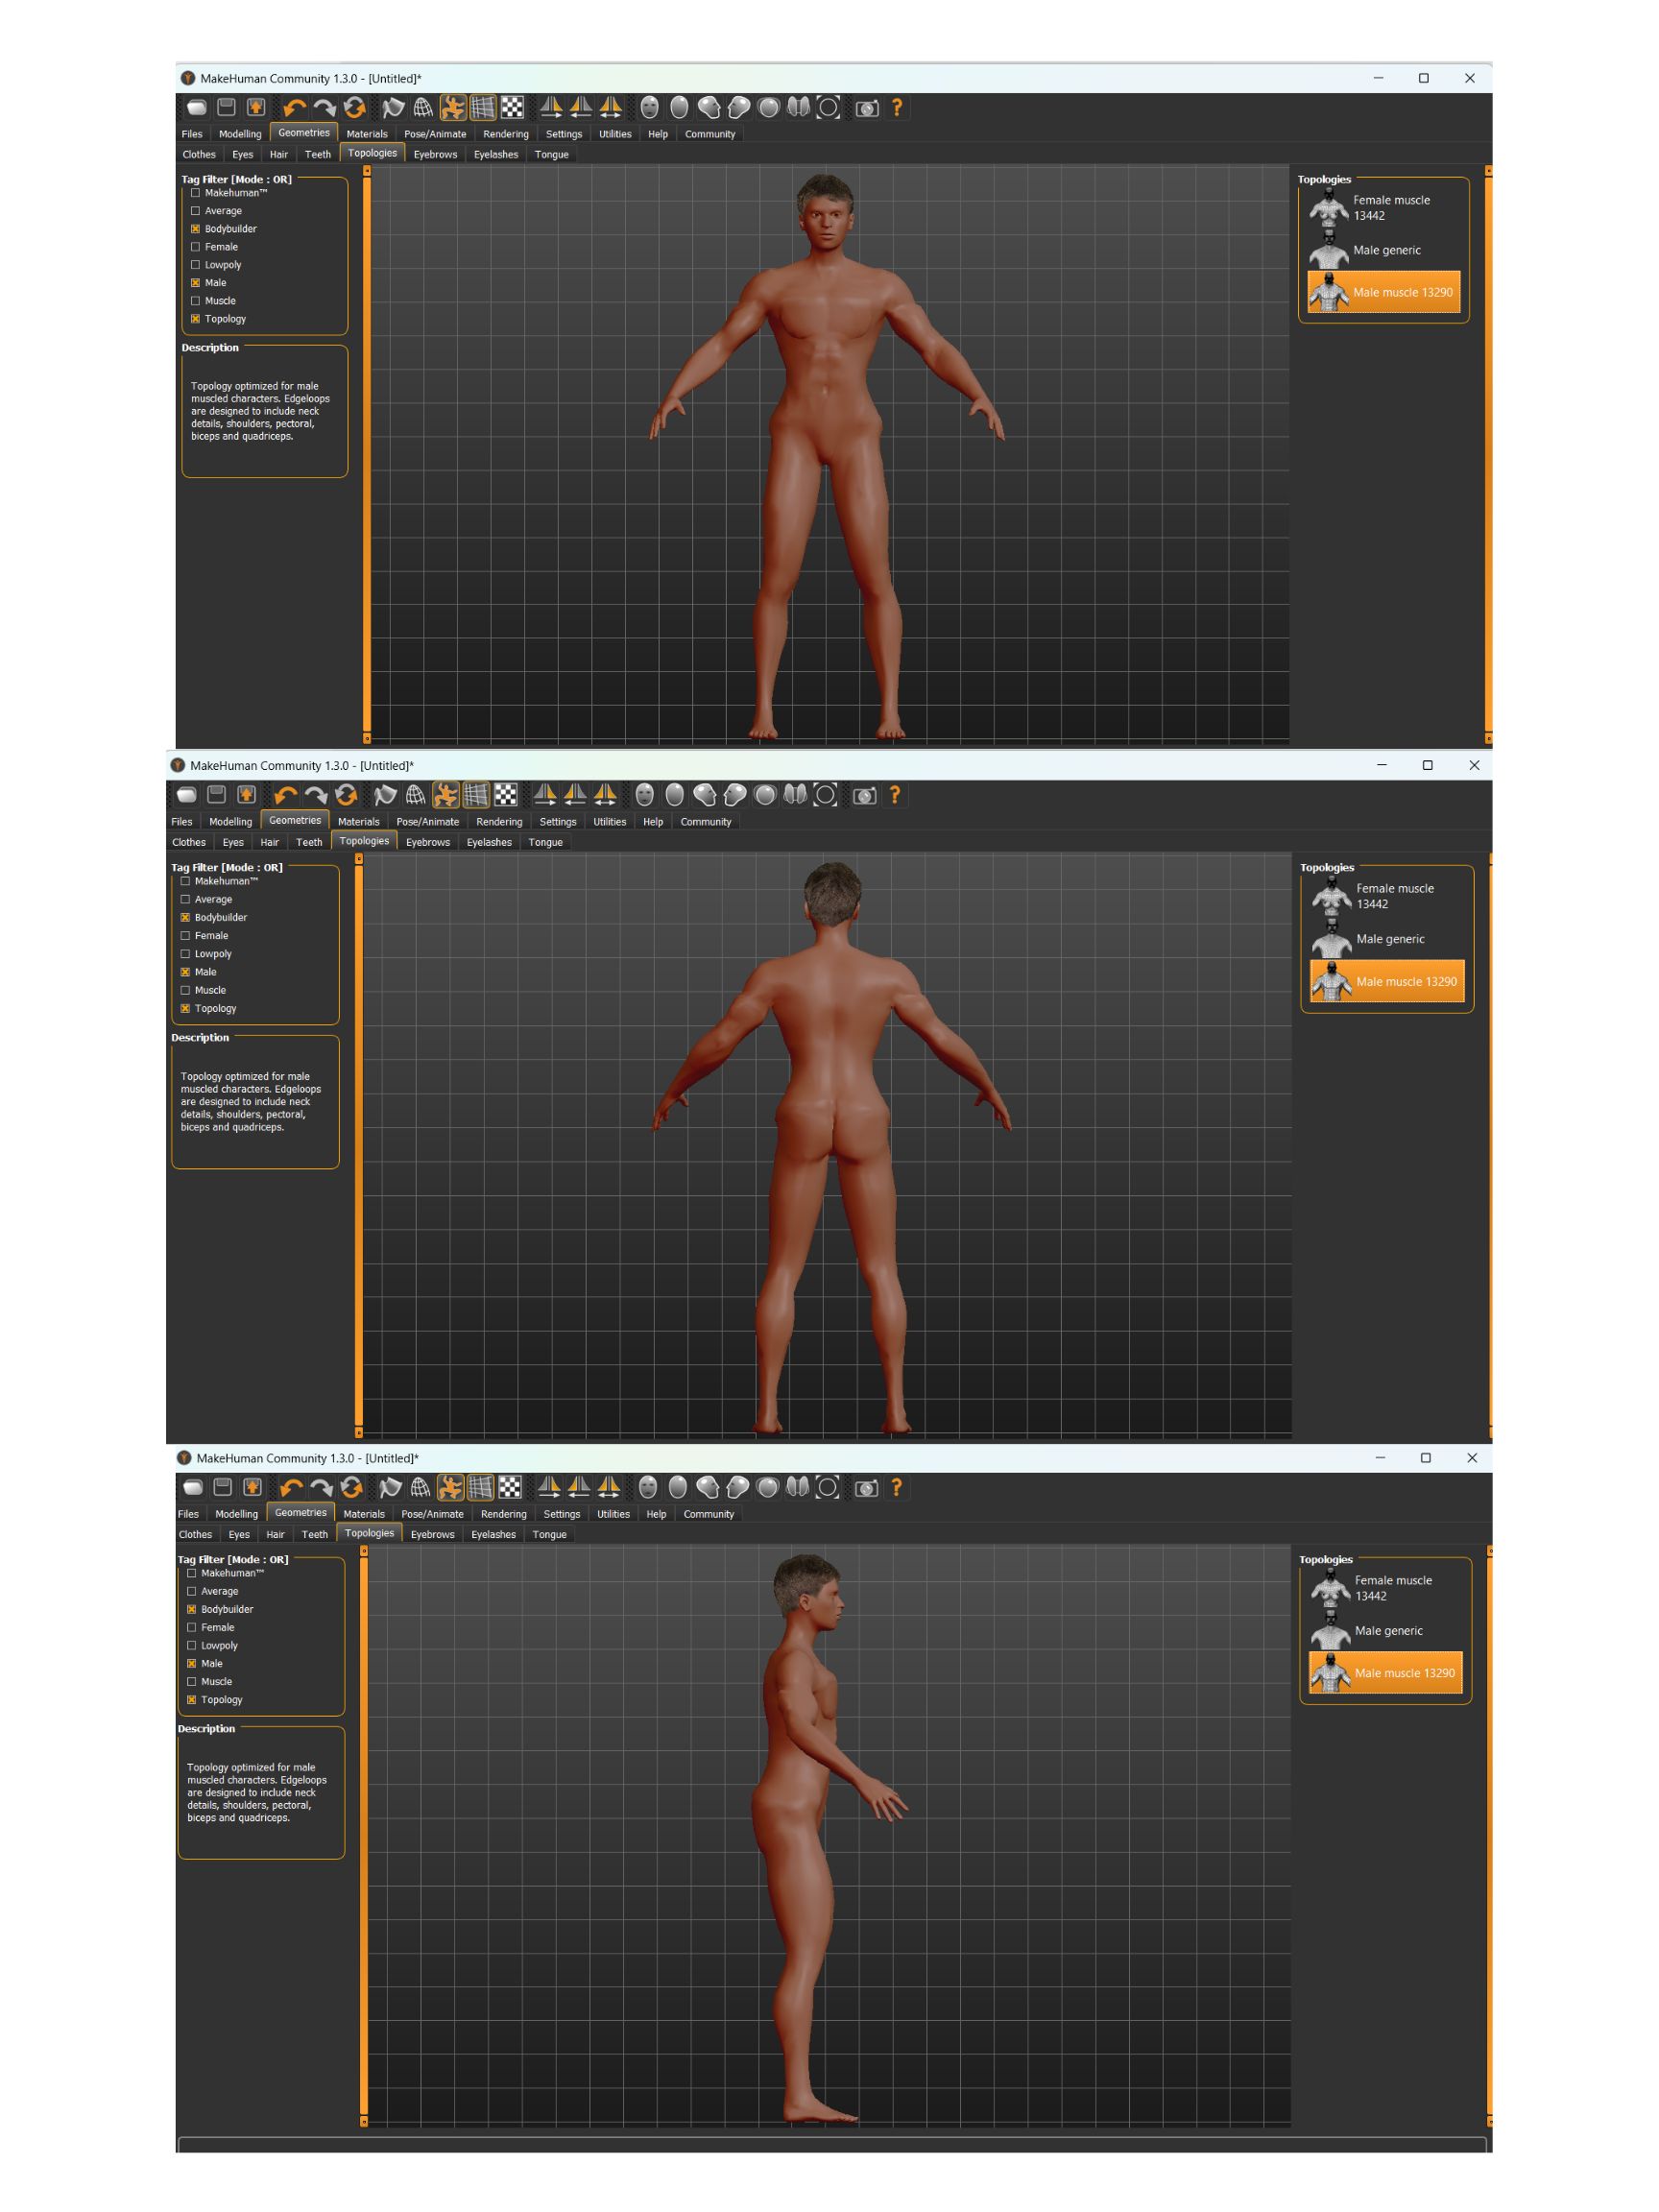Click camera screenshot icon in top window

click(x=866, y=108)
